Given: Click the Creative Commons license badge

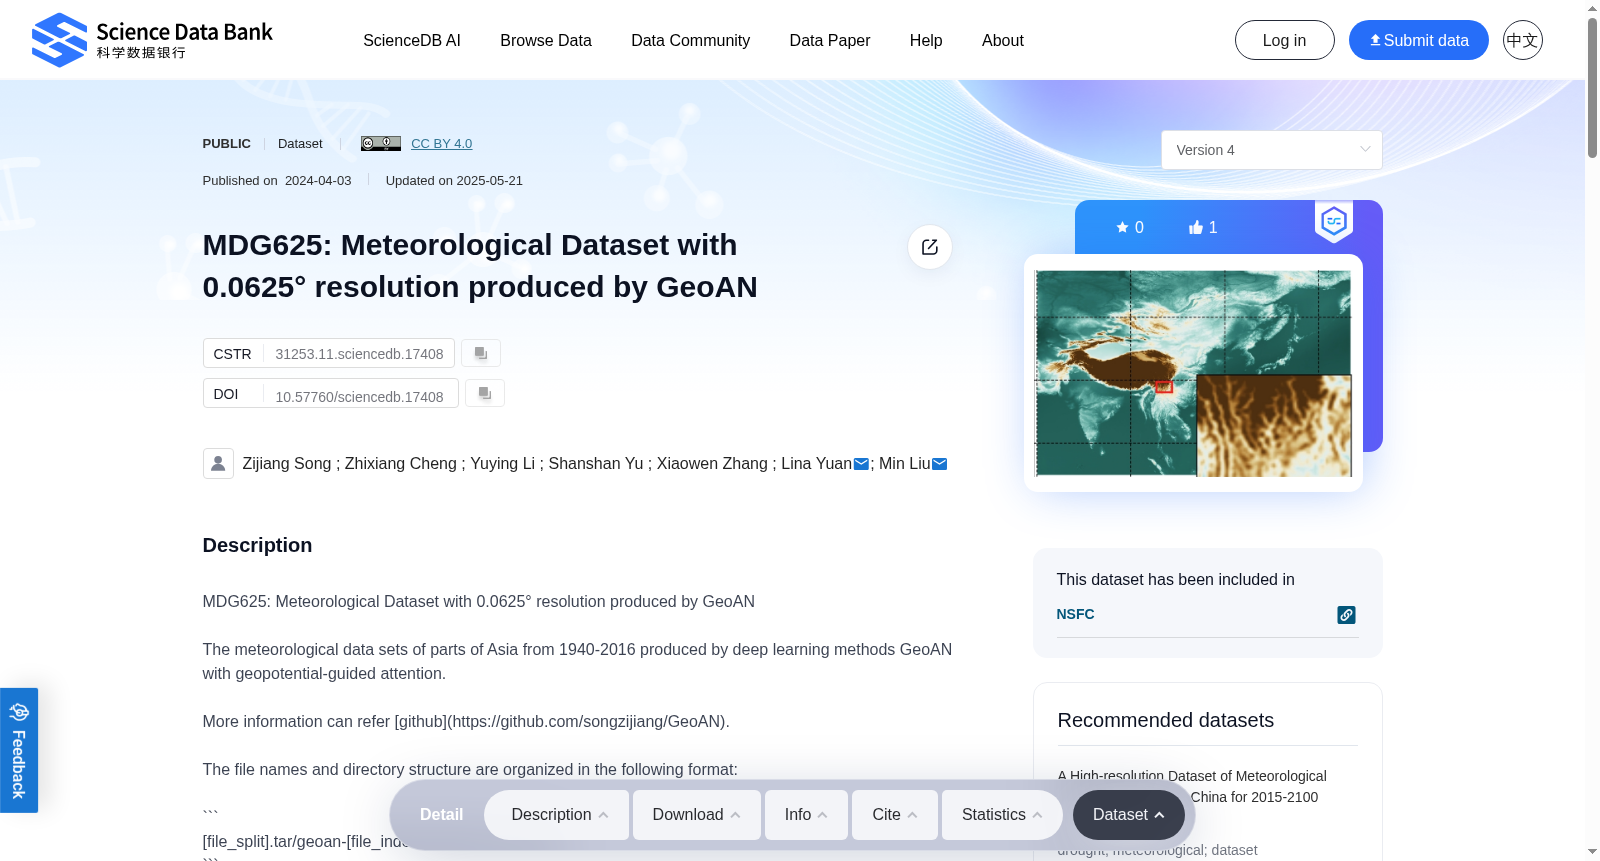Looking at the screenshot, I should point(381,144).
